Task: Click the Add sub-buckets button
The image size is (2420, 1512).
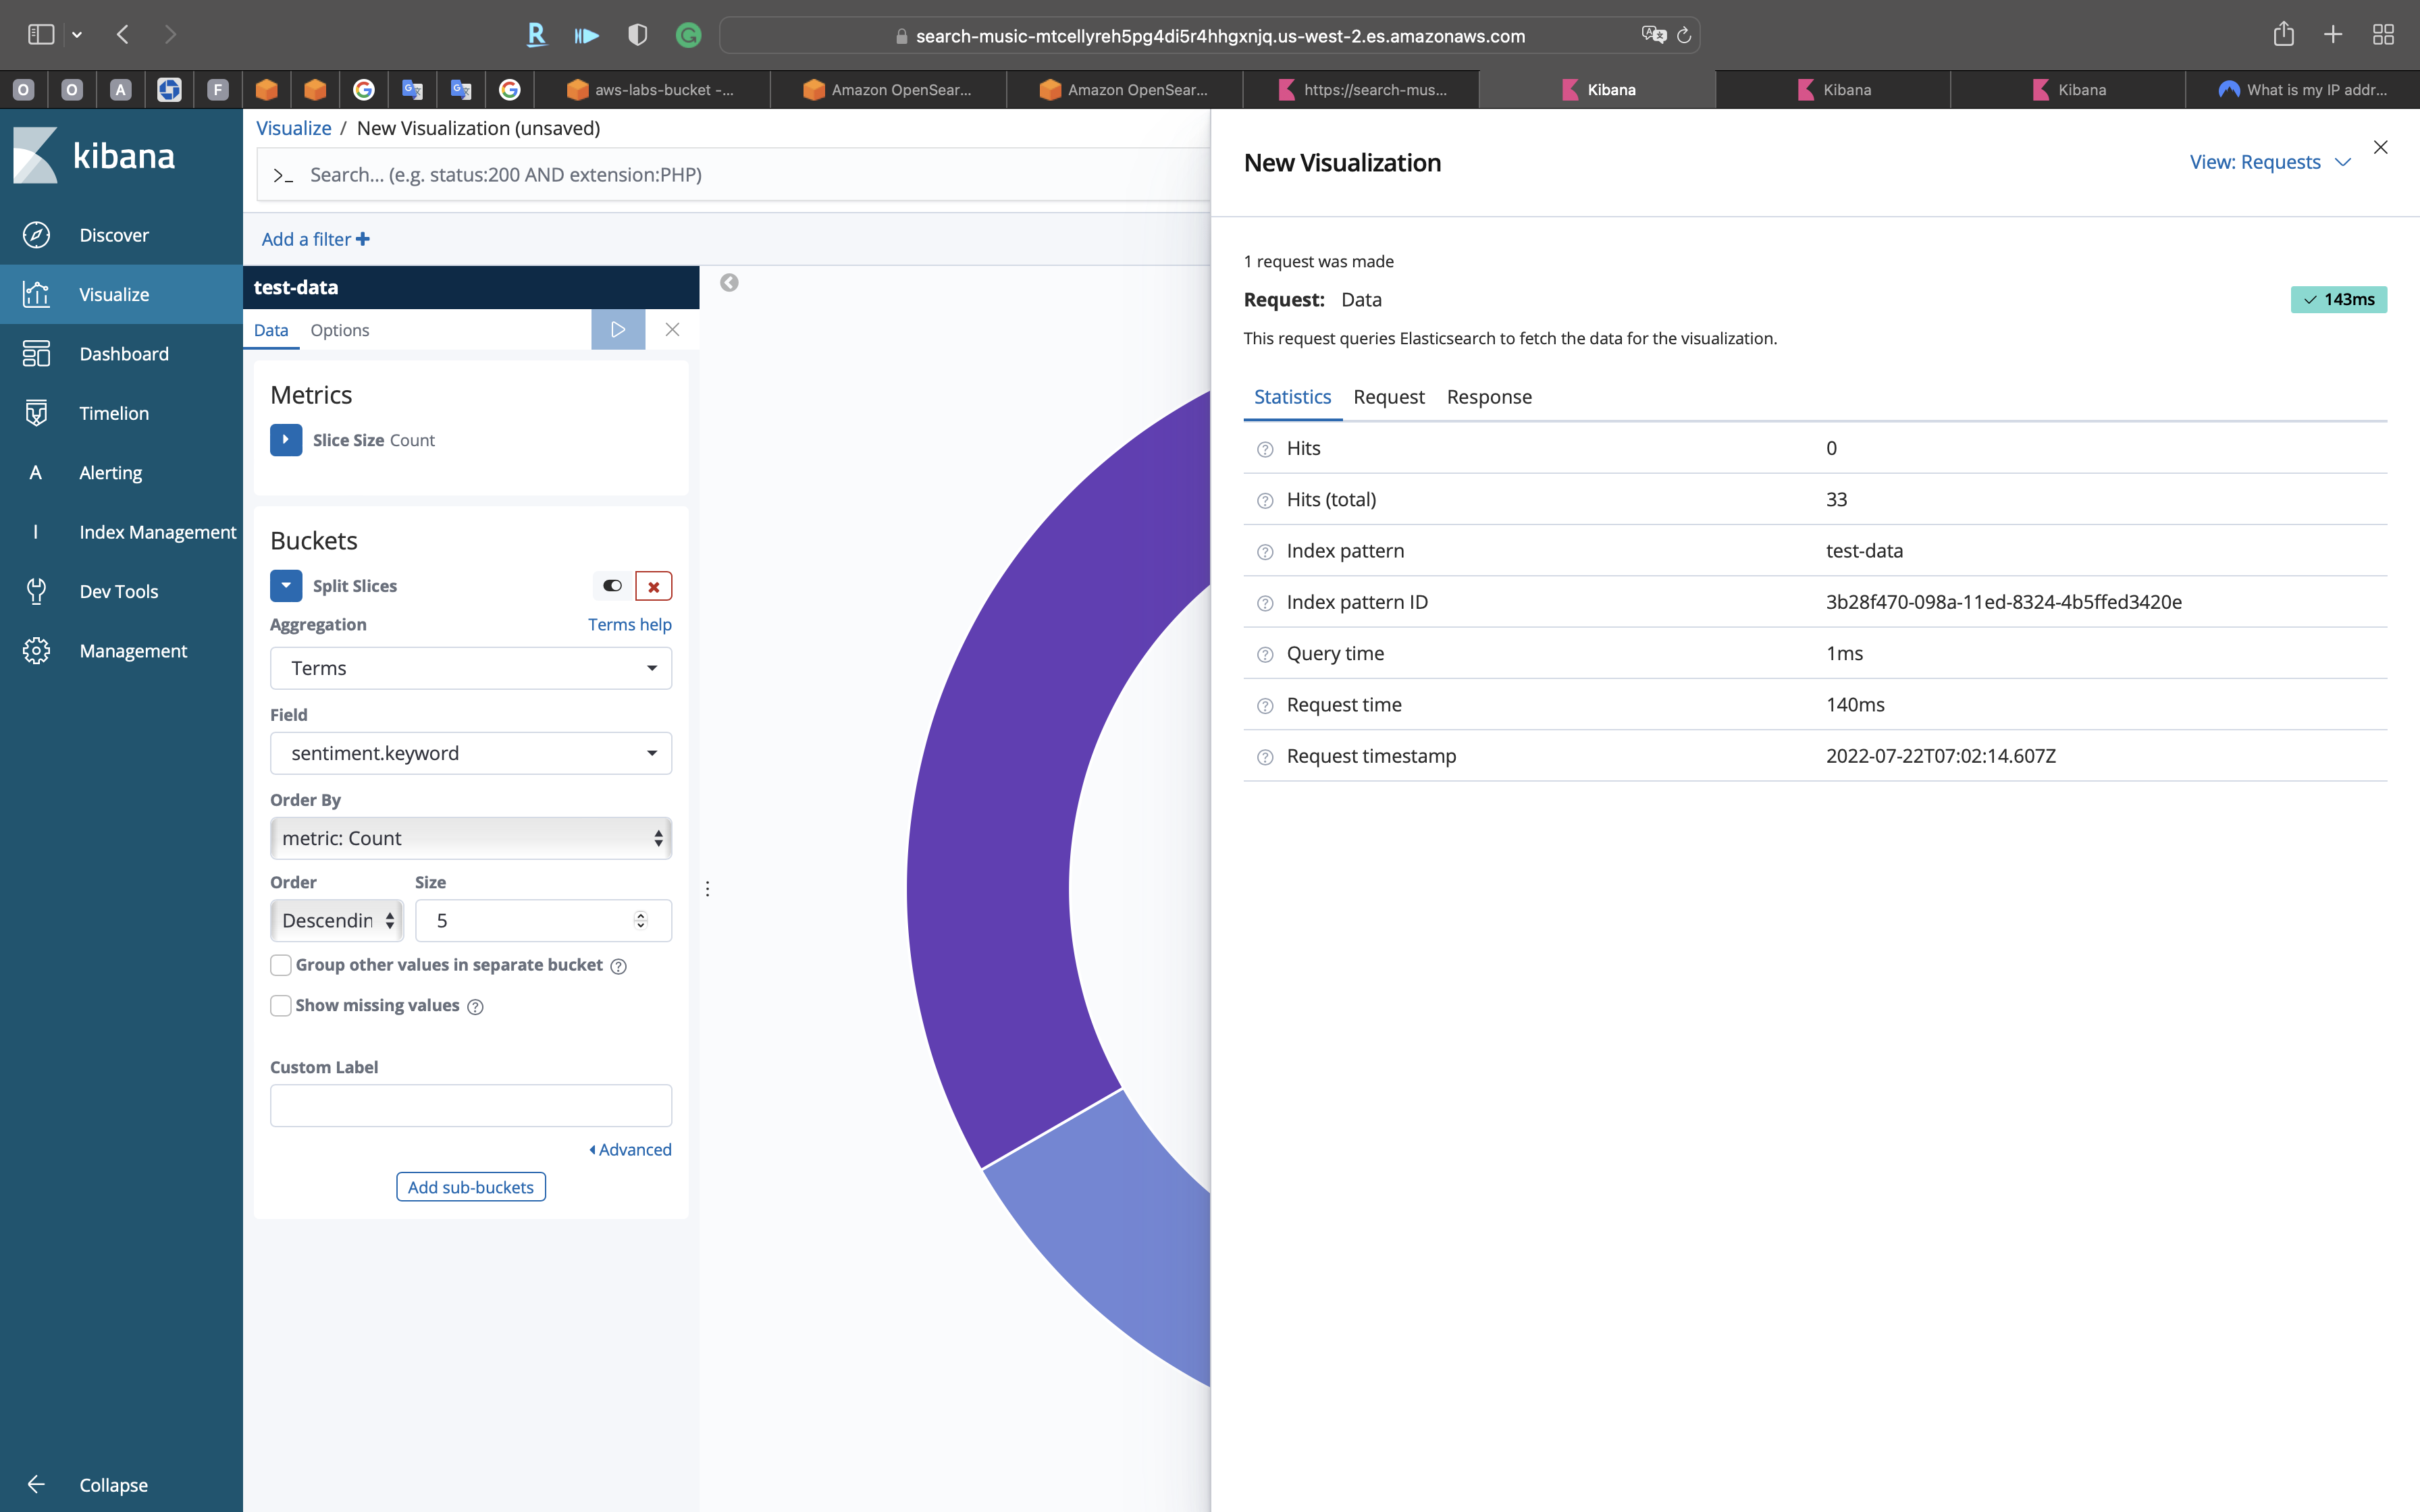Action: coord(470,1187)
